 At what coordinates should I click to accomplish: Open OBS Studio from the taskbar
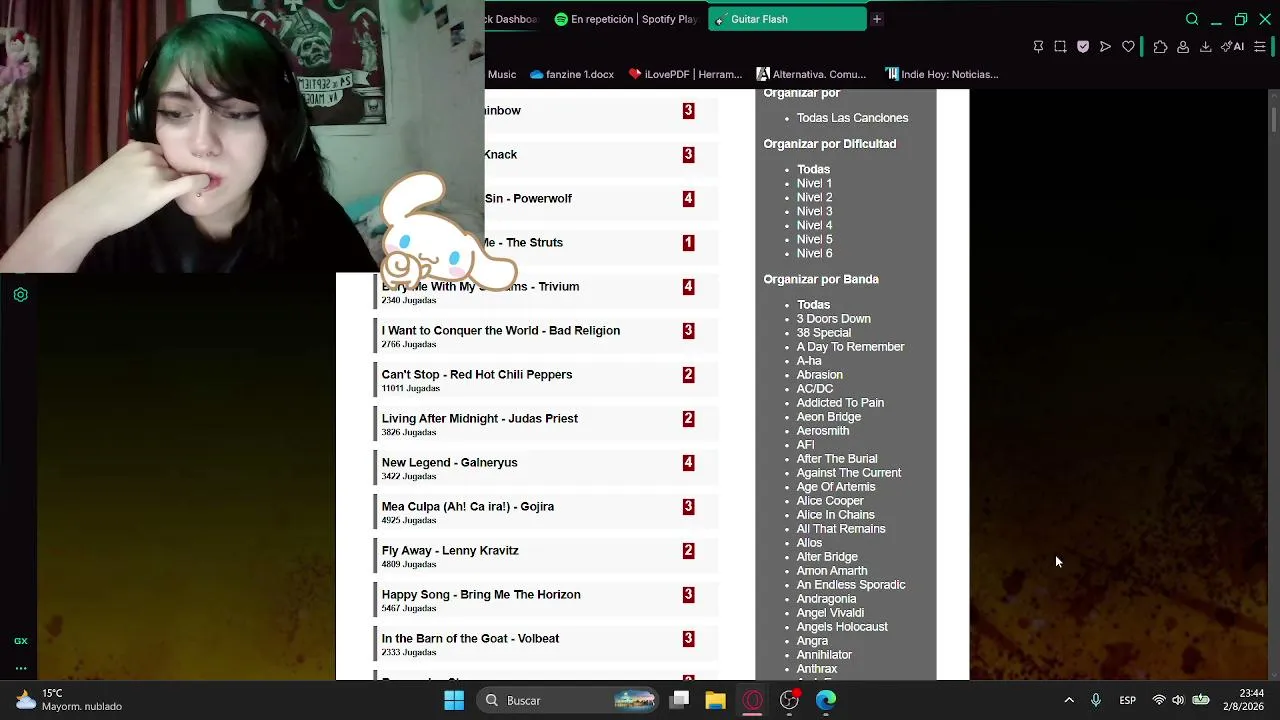790,700
